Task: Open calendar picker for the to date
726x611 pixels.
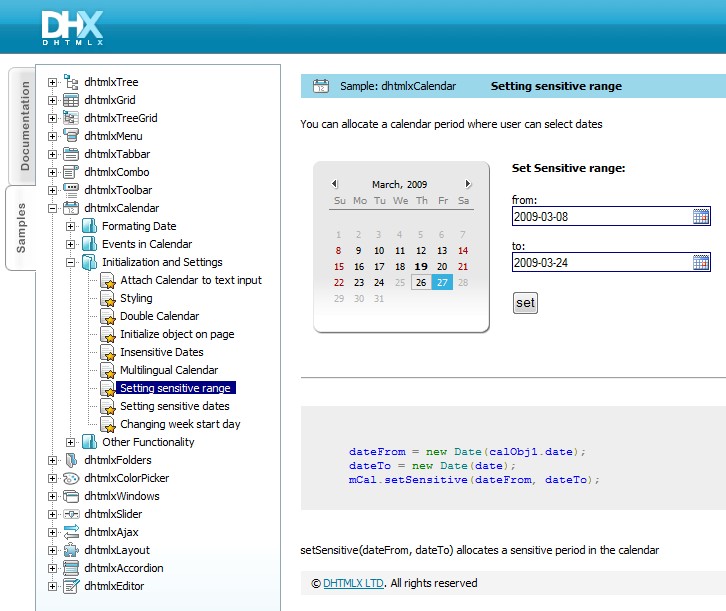Action: pyautogui.click(x=701, y=262)
